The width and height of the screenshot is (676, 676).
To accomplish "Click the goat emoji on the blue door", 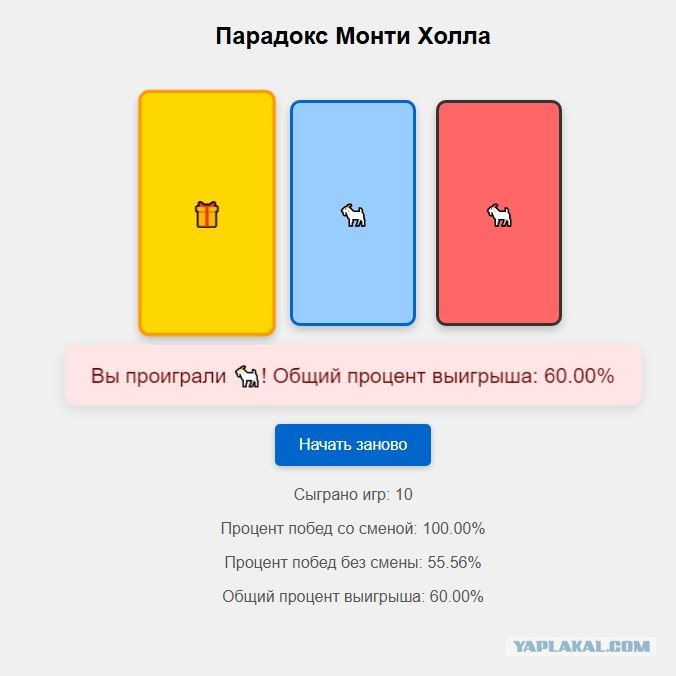I will point(353,215).
